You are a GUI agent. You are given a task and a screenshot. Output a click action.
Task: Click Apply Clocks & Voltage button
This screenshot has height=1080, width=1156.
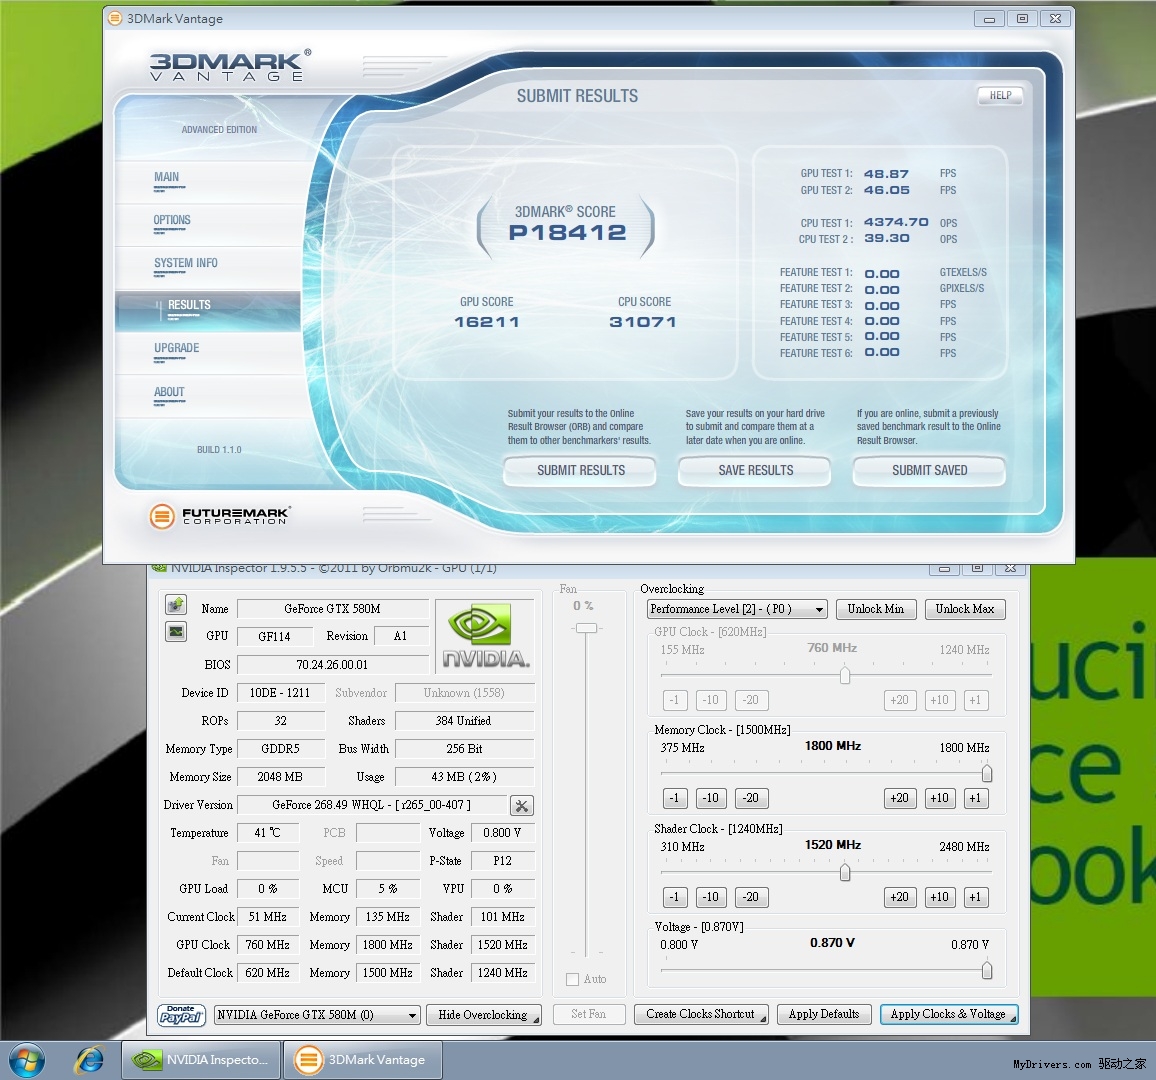tap(948, 1014)
